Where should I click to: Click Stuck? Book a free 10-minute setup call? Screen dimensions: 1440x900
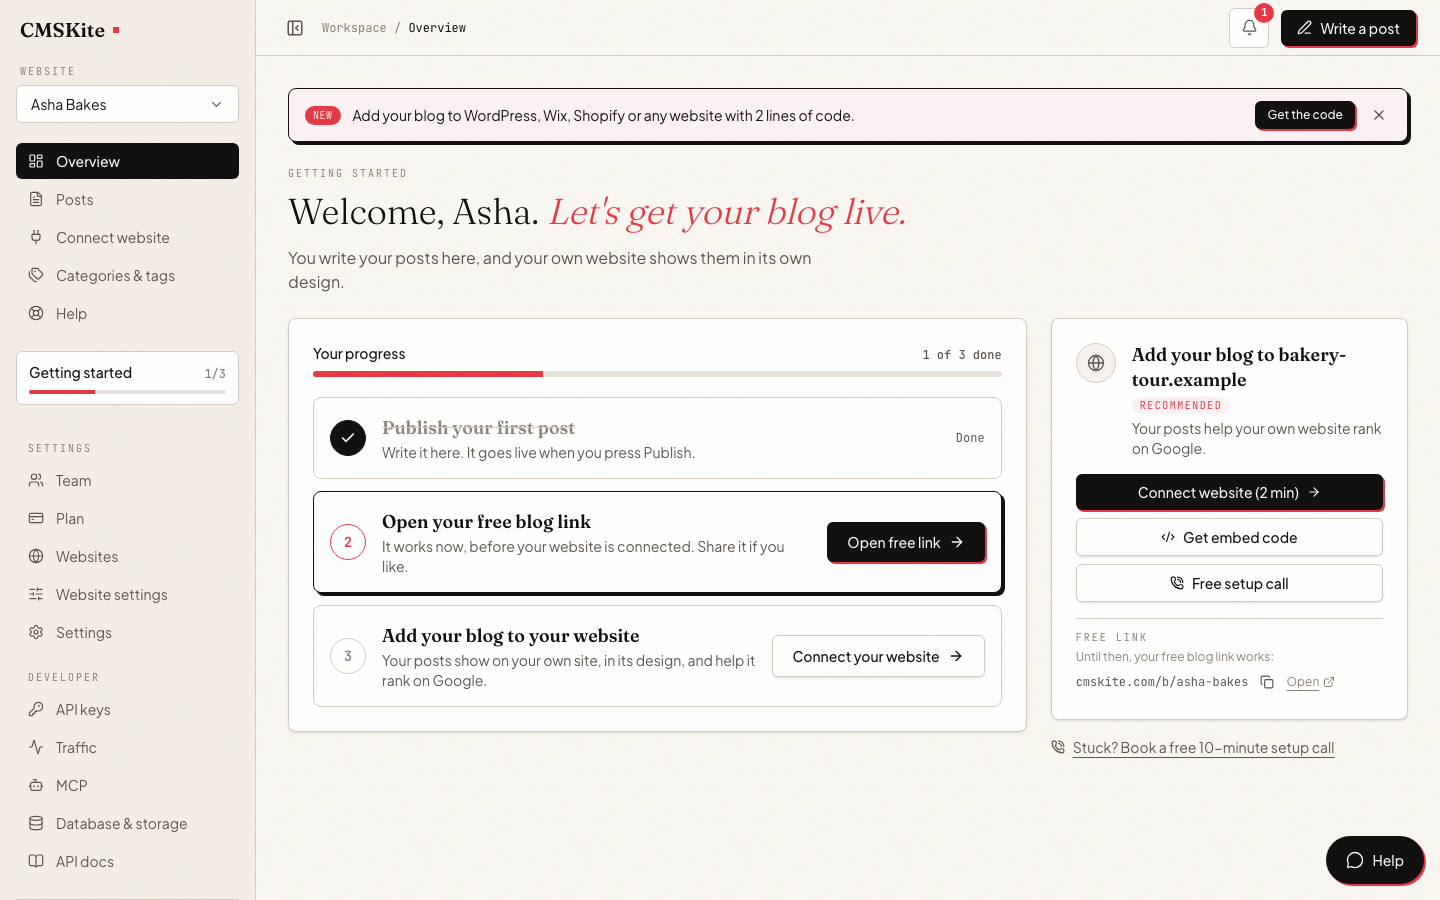[1203, 748]
